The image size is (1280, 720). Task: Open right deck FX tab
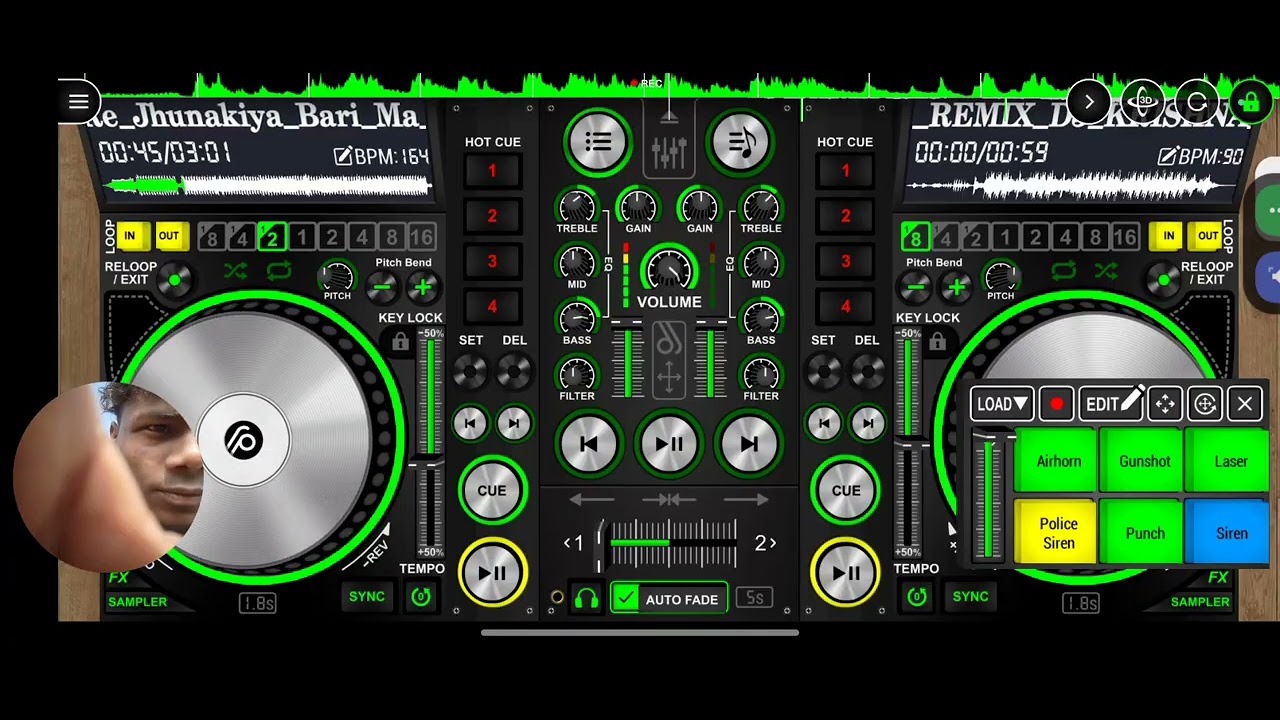(x=1217, y=578)
